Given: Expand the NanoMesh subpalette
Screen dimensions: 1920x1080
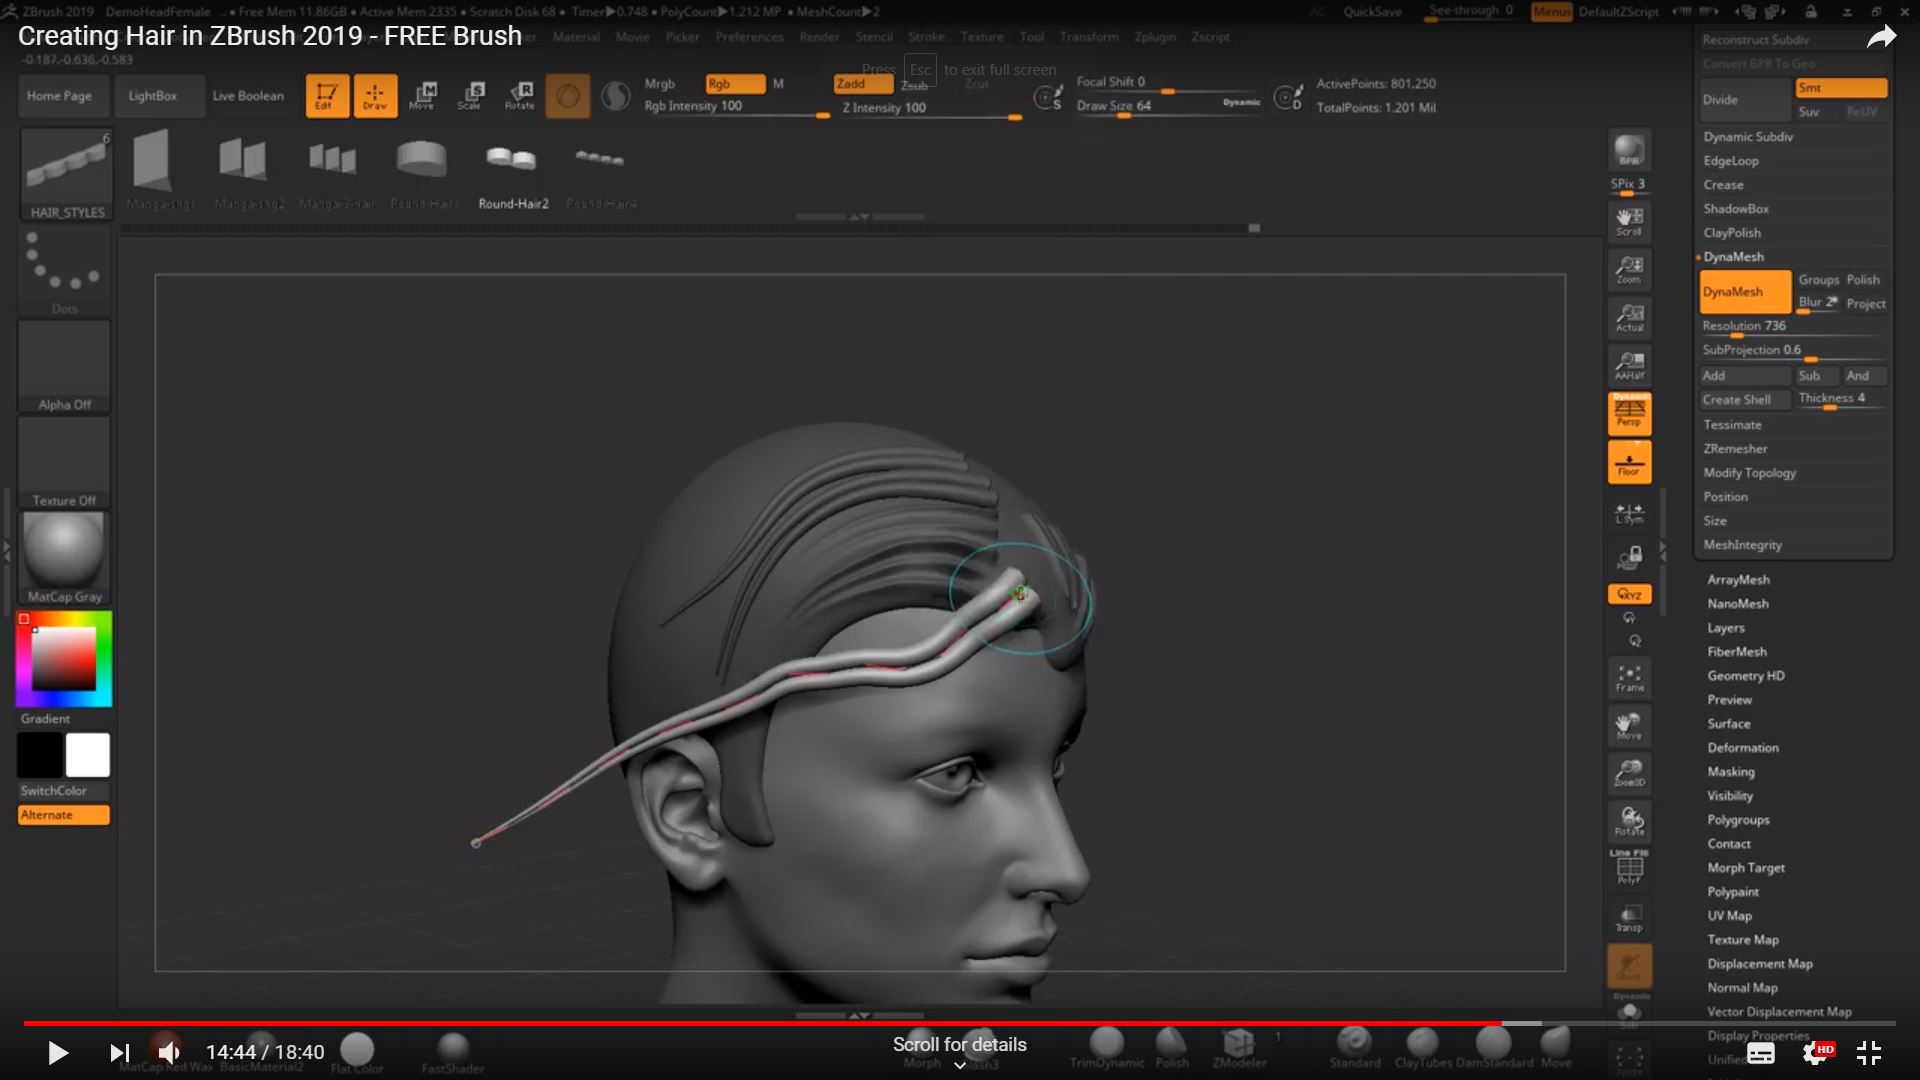Looking at the screenshot, I should [x=1738, y=604].
